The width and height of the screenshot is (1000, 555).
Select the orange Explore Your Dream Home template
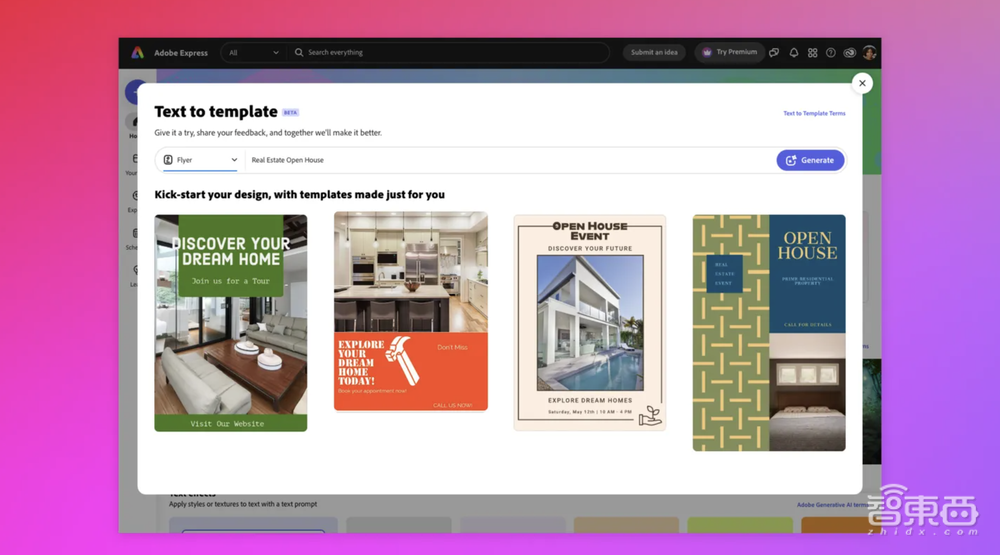(x=410, y=312)
